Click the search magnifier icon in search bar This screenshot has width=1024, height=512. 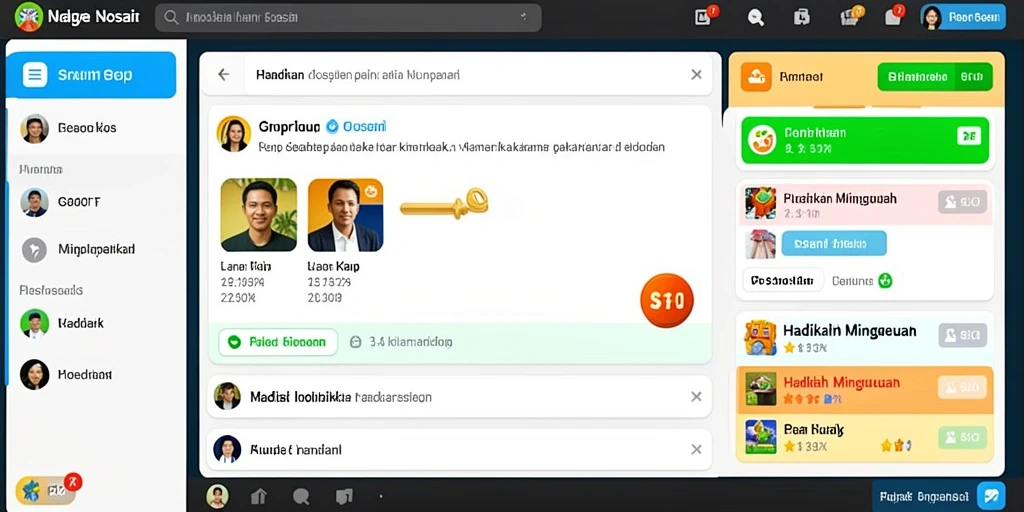[x=171, y=18]
